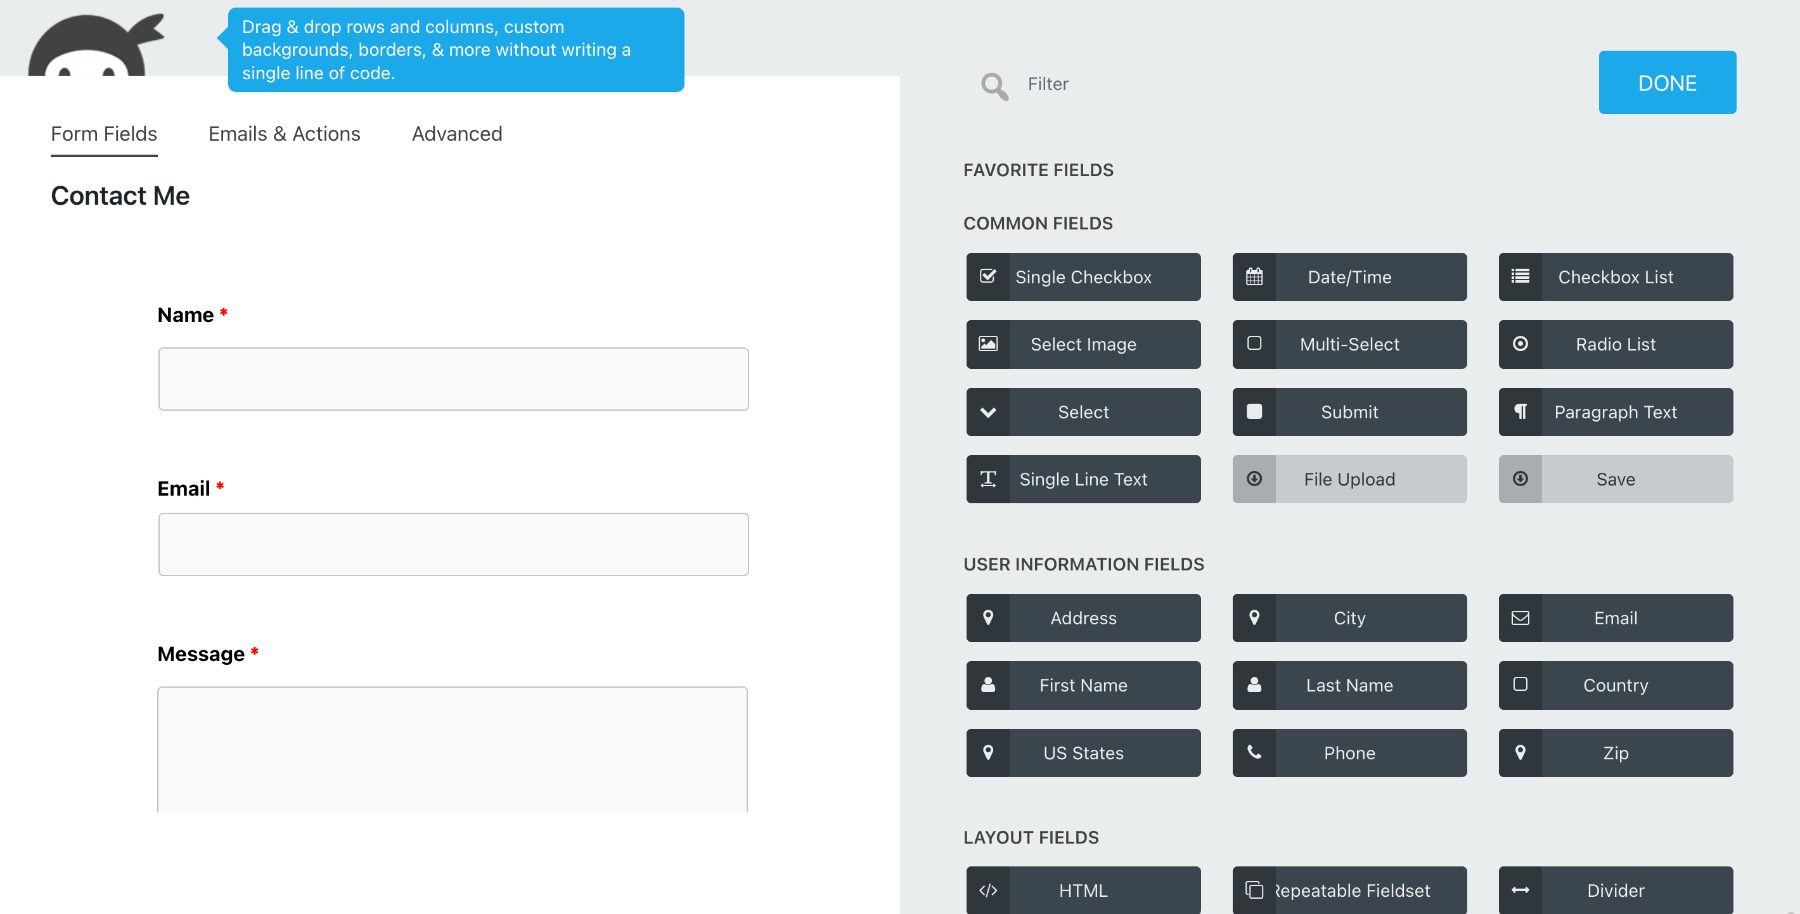Switch to the Emails & Actions tab
Screen dimensions: 1800x914
(x=284, y=133)
